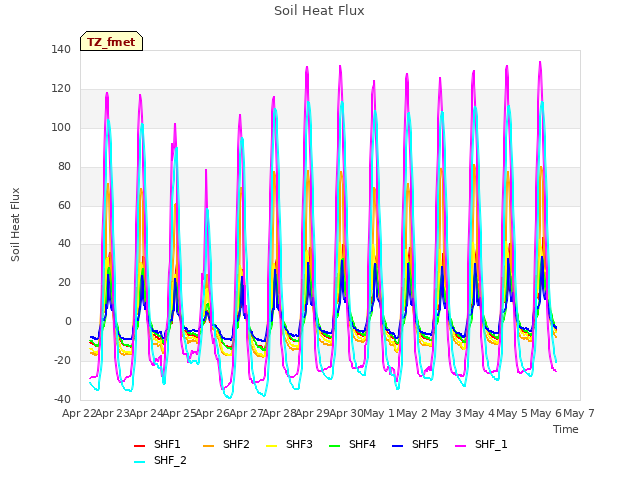This screenshot has width=640, height=480.
Task: Click the Apr 26 x-axis date label
Action: tap(212, 413)
